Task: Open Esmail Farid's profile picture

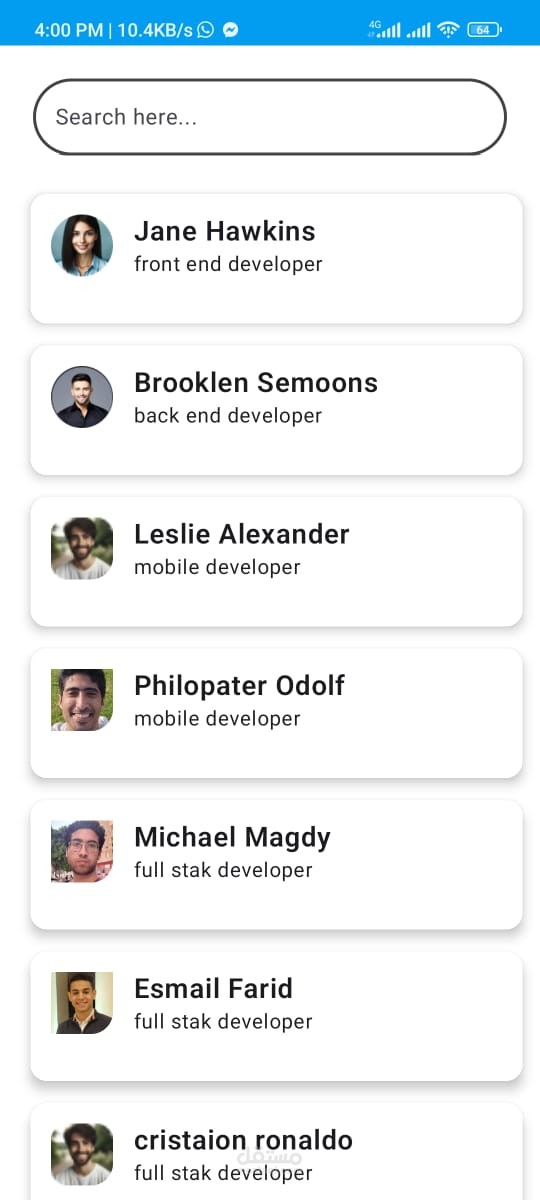Action: click(82, 1003)
